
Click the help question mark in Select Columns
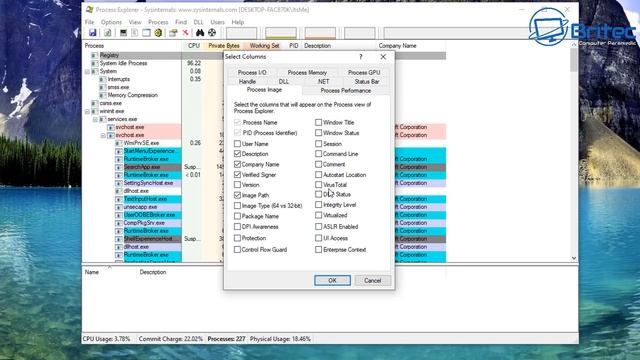click(x=361, y=57)
